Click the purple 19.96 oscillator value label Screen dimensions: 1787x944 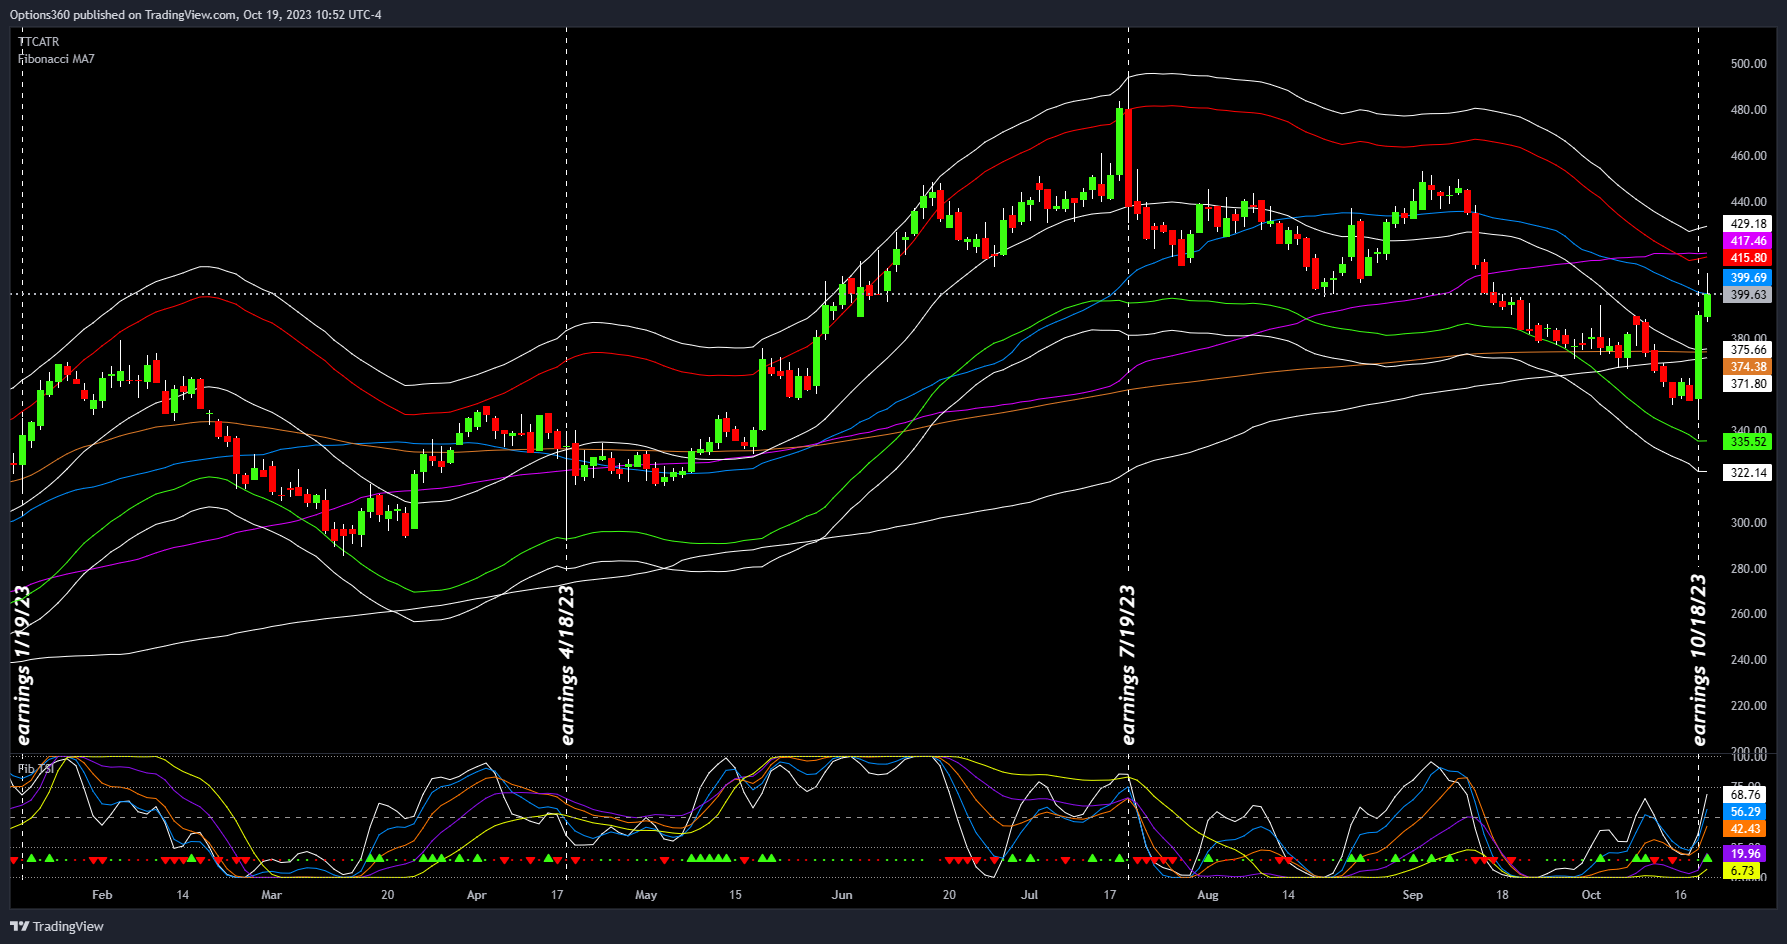coord(1746,854)
